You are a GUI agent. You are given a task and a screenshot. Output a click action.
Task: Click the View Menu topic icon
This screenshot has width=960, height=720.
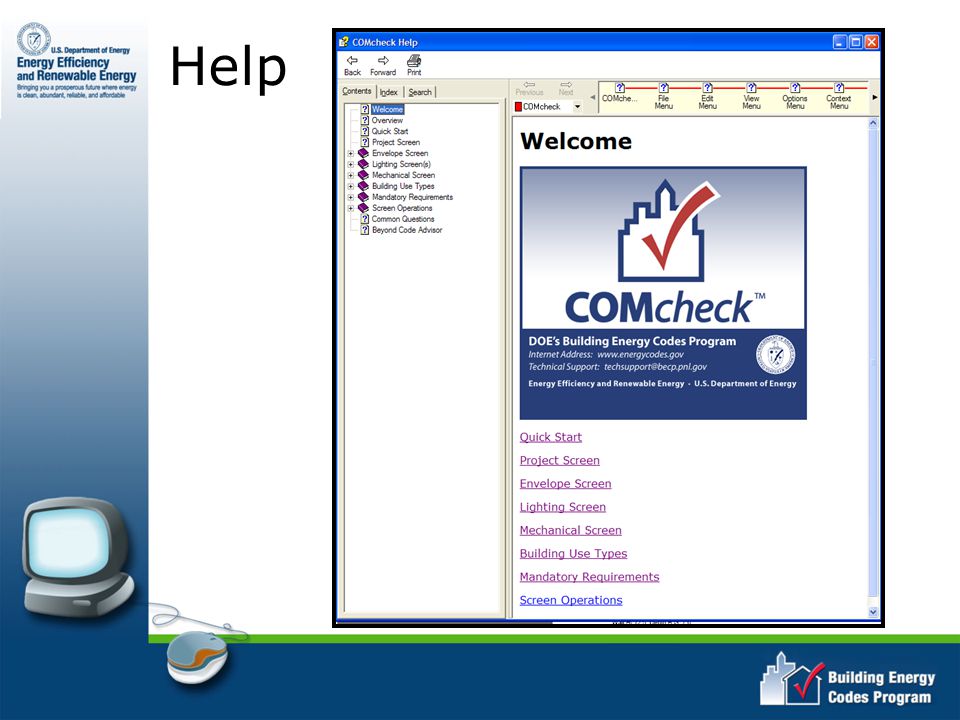(x=751, y=88)
